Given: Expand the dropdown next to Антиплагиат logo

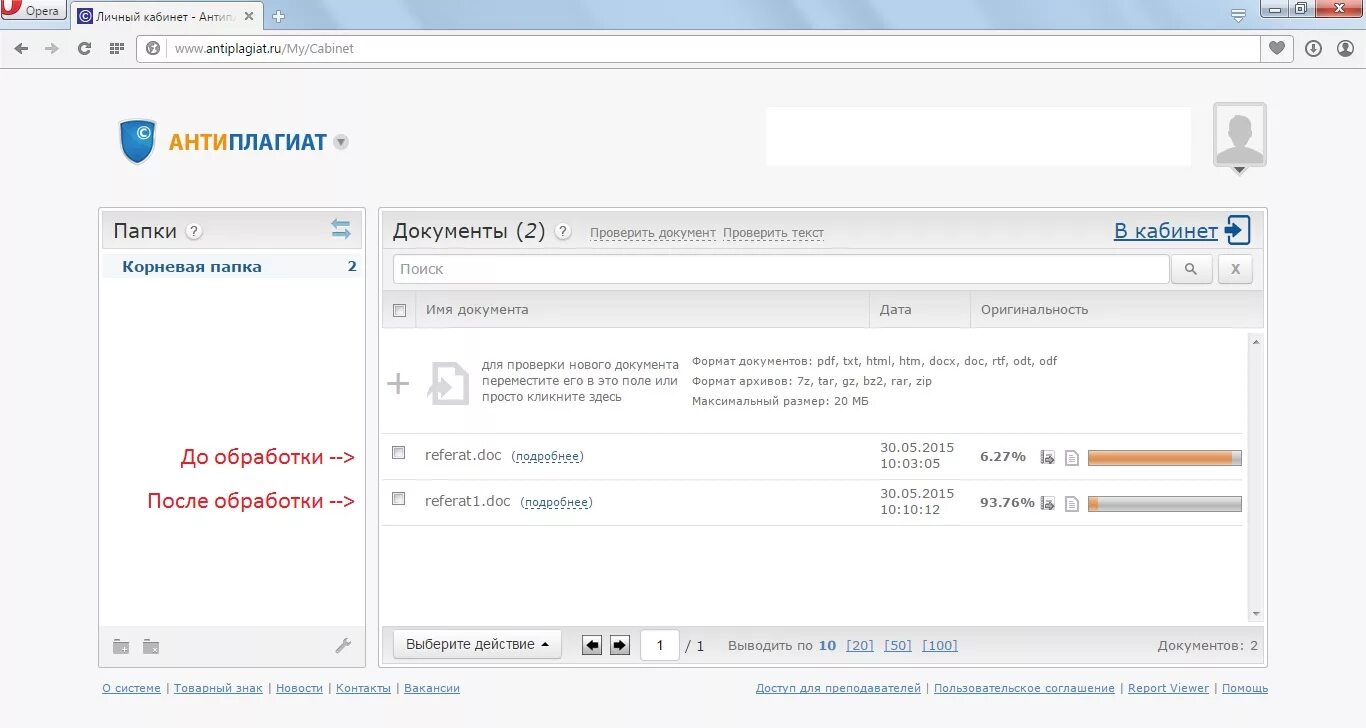Looking at the screenshot, I should (x=341, y=142).
